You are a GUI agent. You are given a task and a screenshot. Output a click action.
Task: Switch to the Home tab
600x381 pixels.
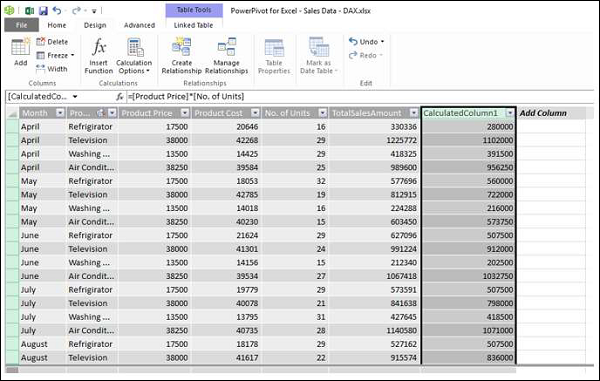57,25
